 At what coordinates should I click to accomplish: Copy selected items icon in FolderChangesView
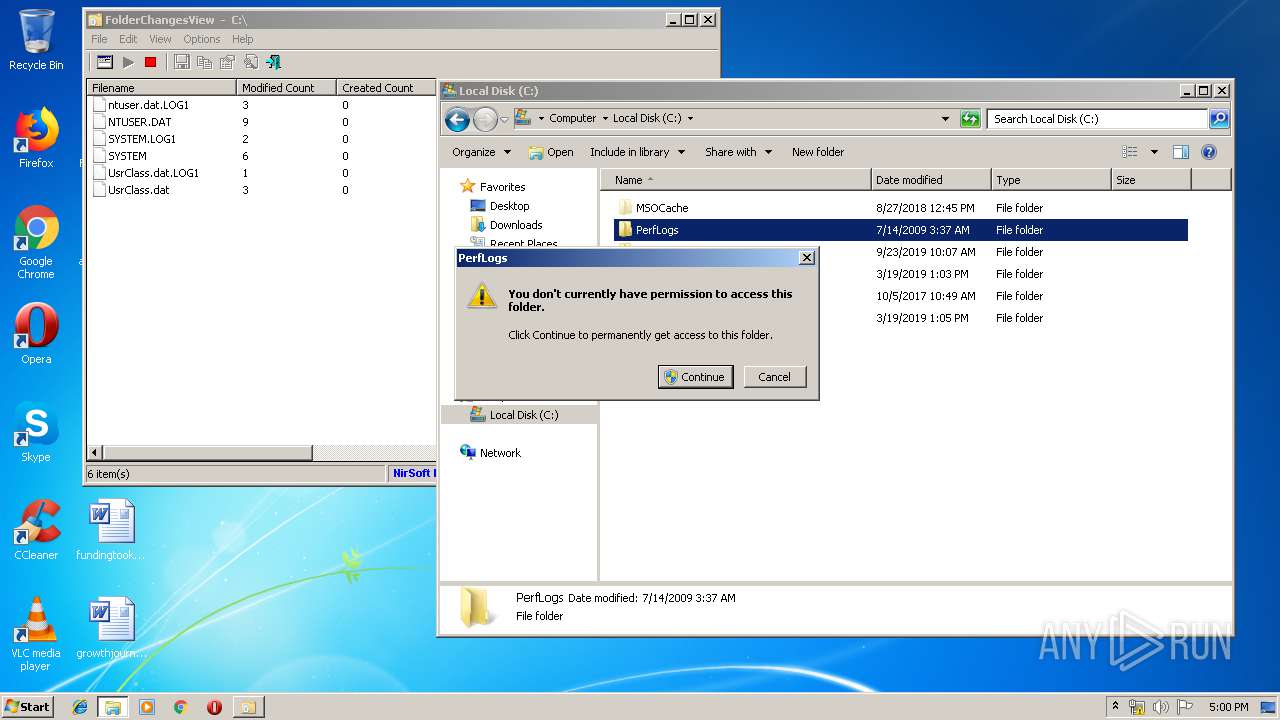coord(204,62)
